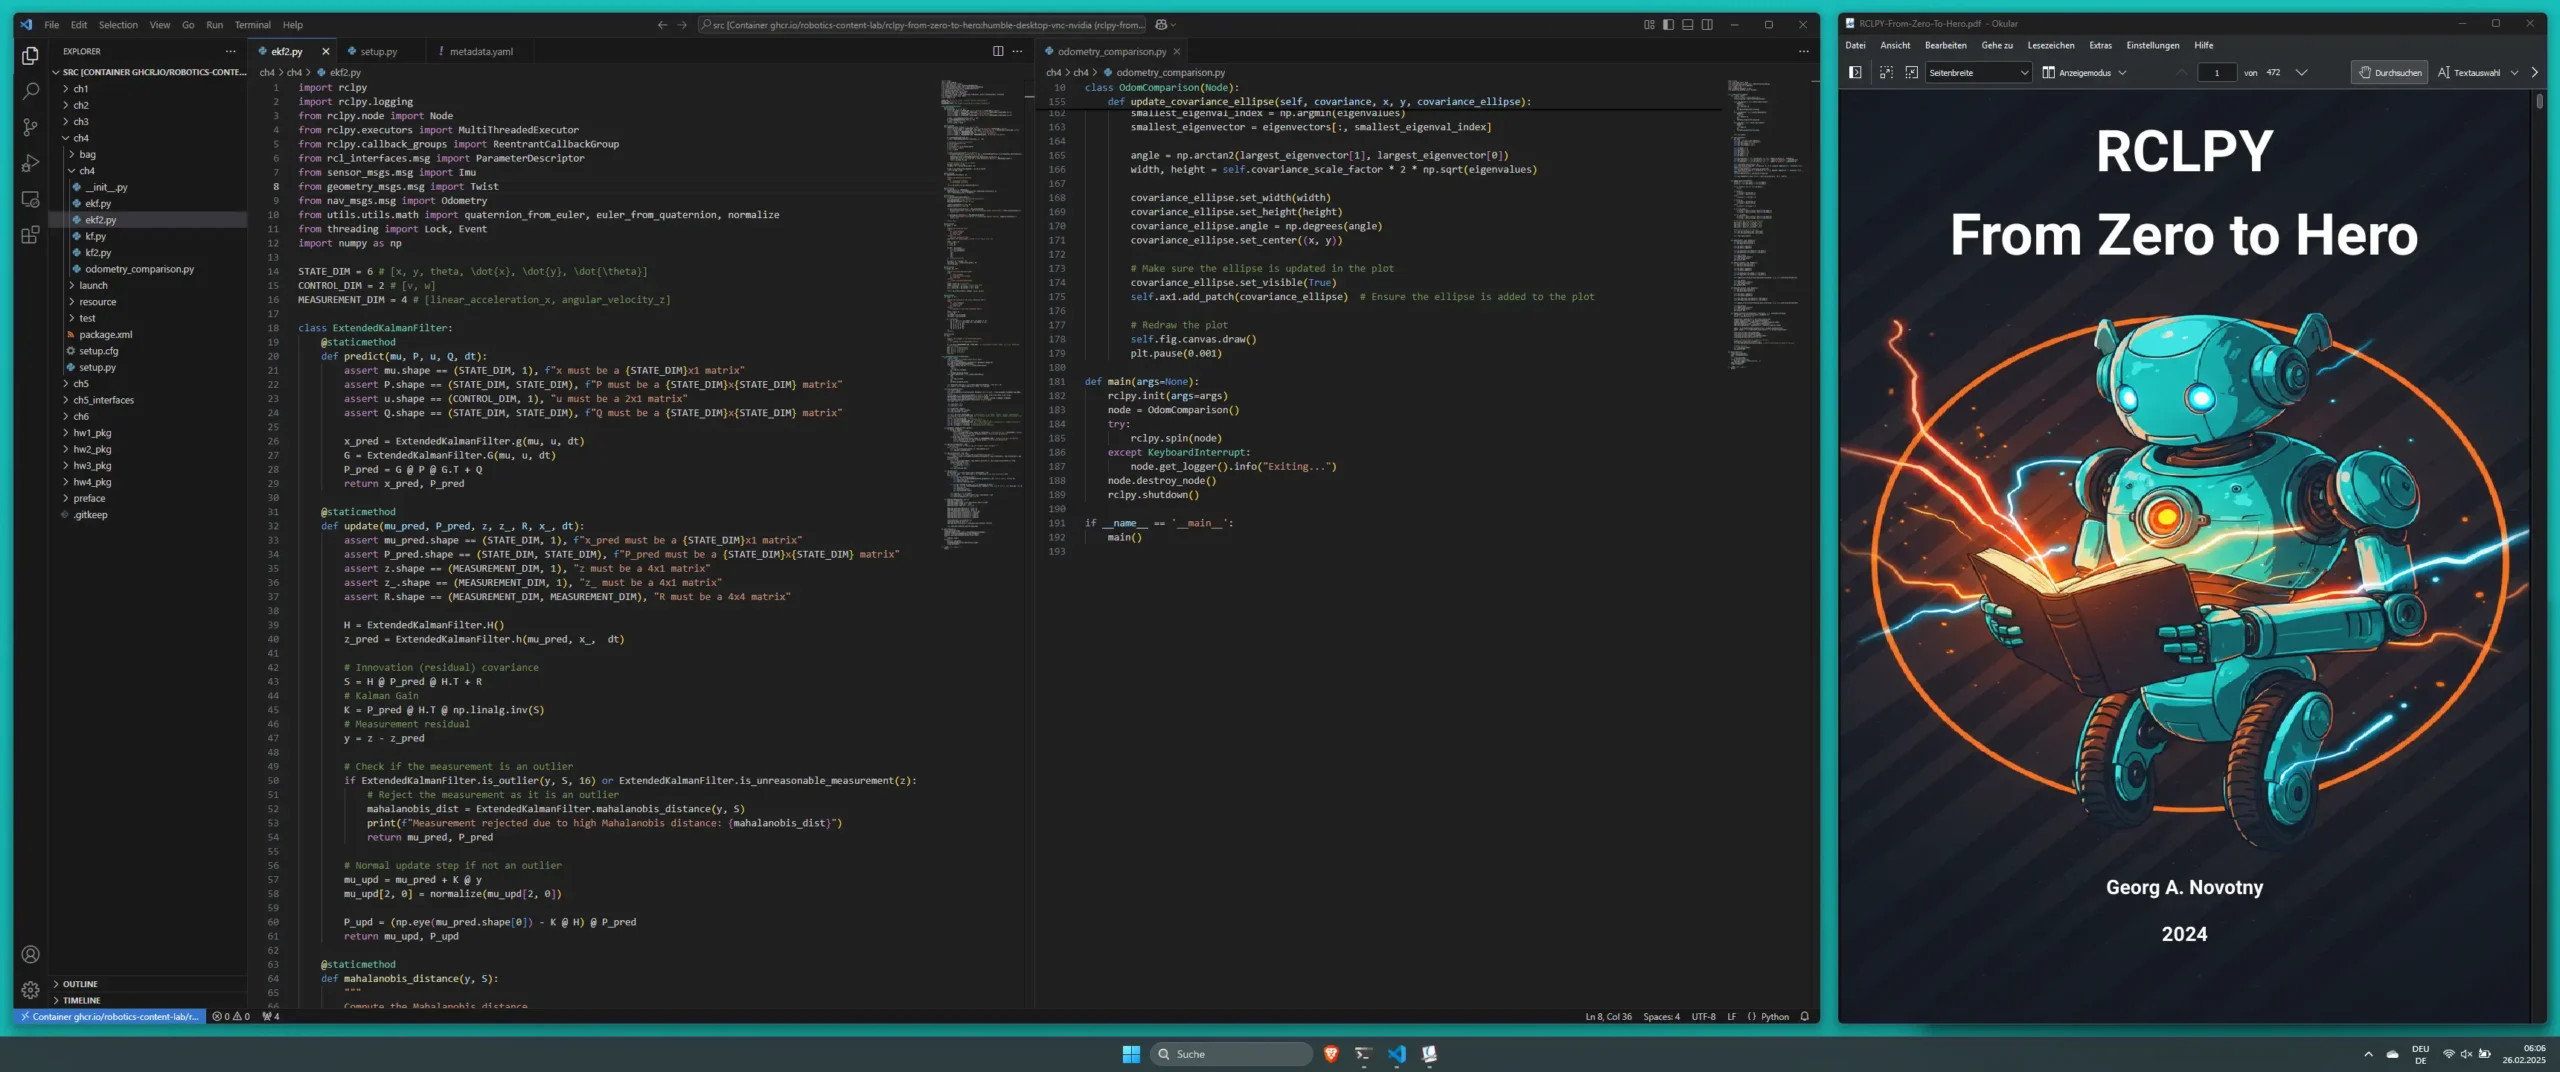Click the odometry_comparison.py editor minimap
This screenshot has height=1072, width=2560.
(1768, 225)
